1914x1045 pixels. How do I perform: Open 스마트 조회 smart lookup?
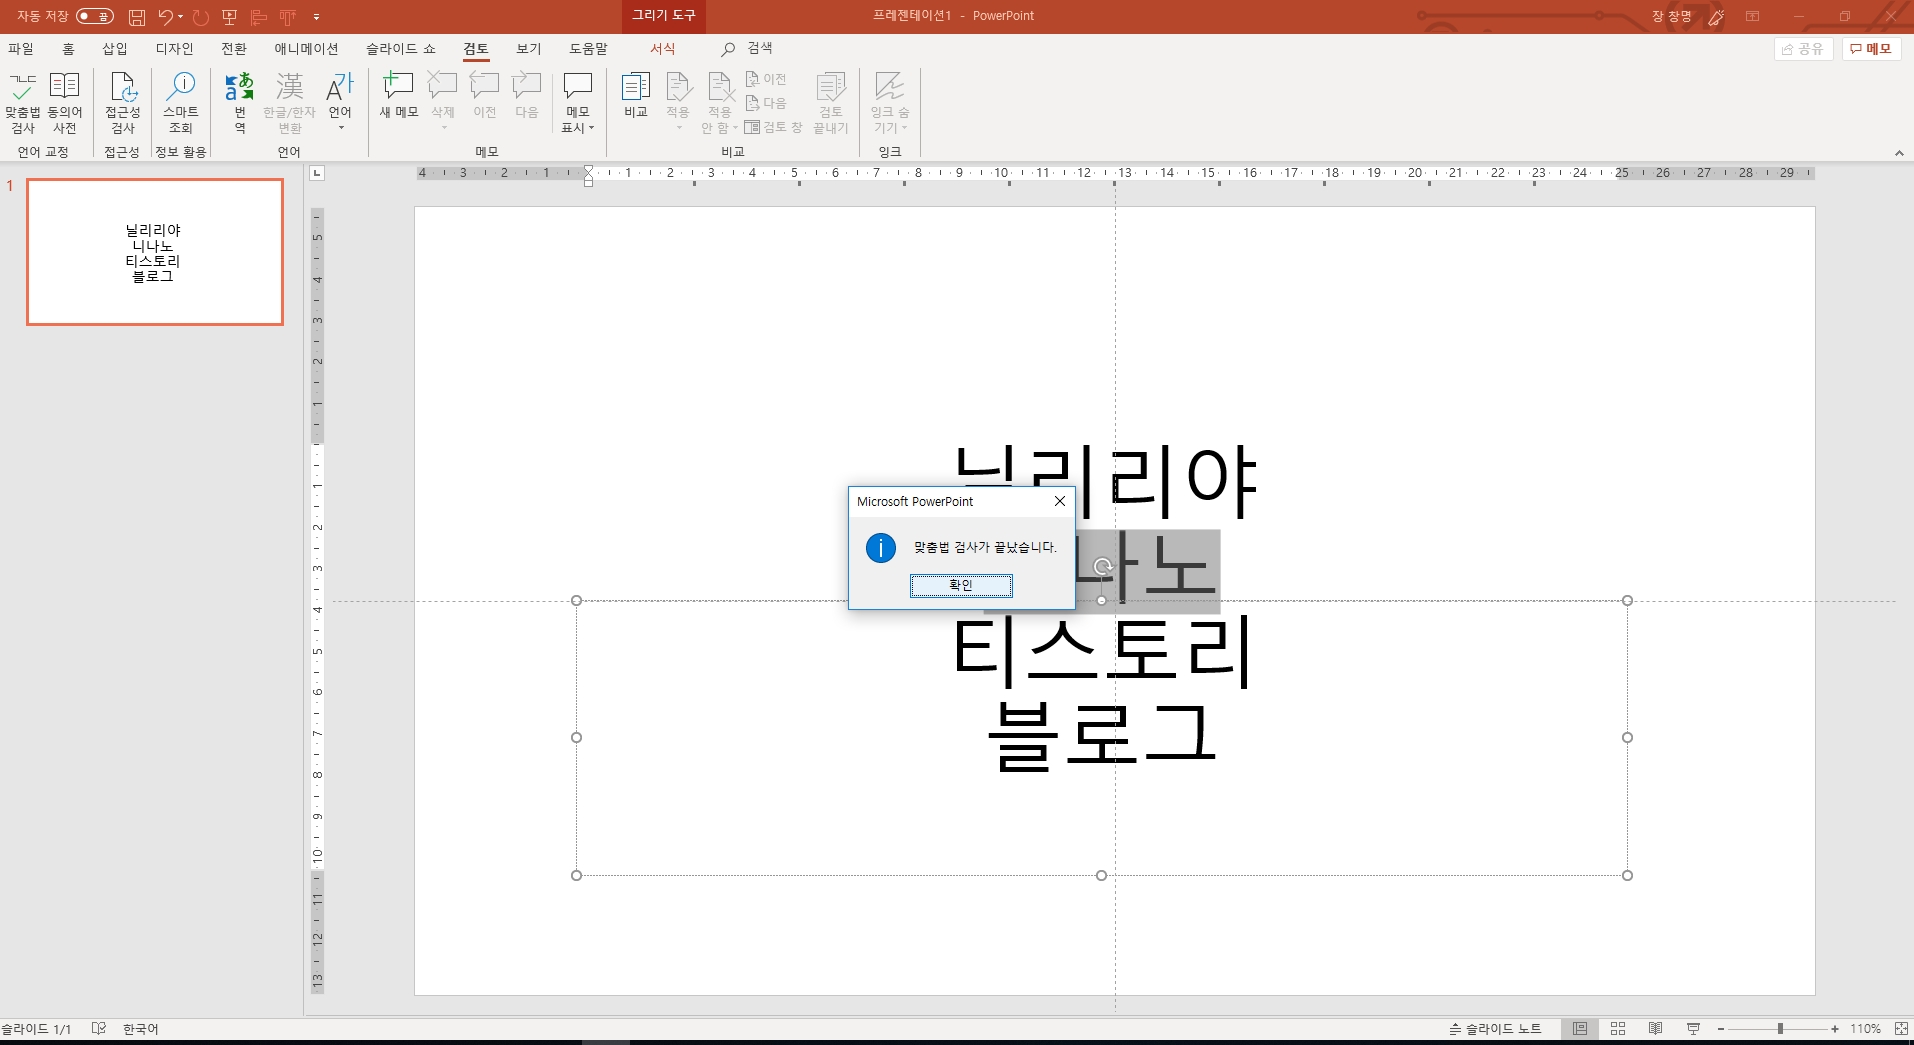(181, 103)
